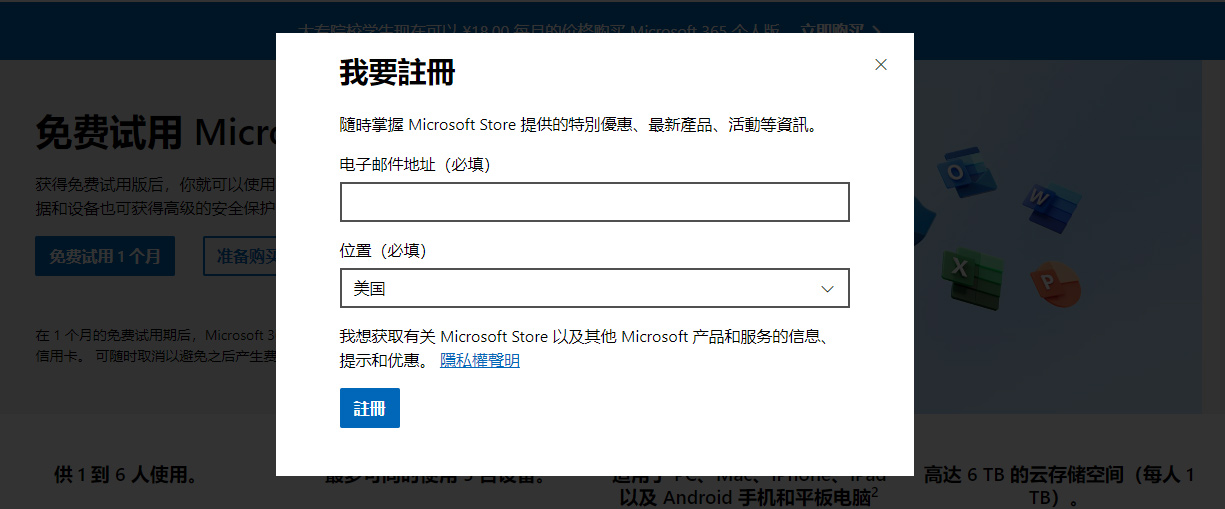
Task: Focus the 电子邮件地址 input field
Action: point(594,202)
